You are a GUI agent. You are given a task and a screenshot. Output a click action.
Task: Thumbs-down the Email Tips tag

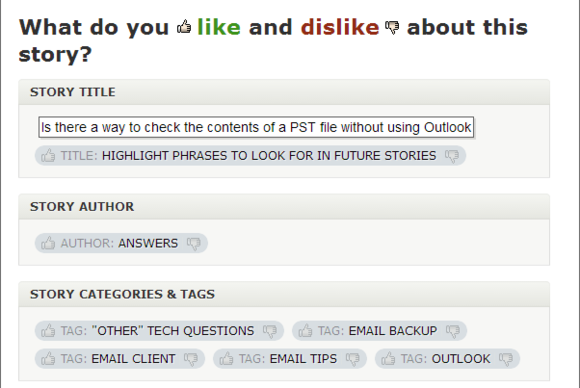353,359
